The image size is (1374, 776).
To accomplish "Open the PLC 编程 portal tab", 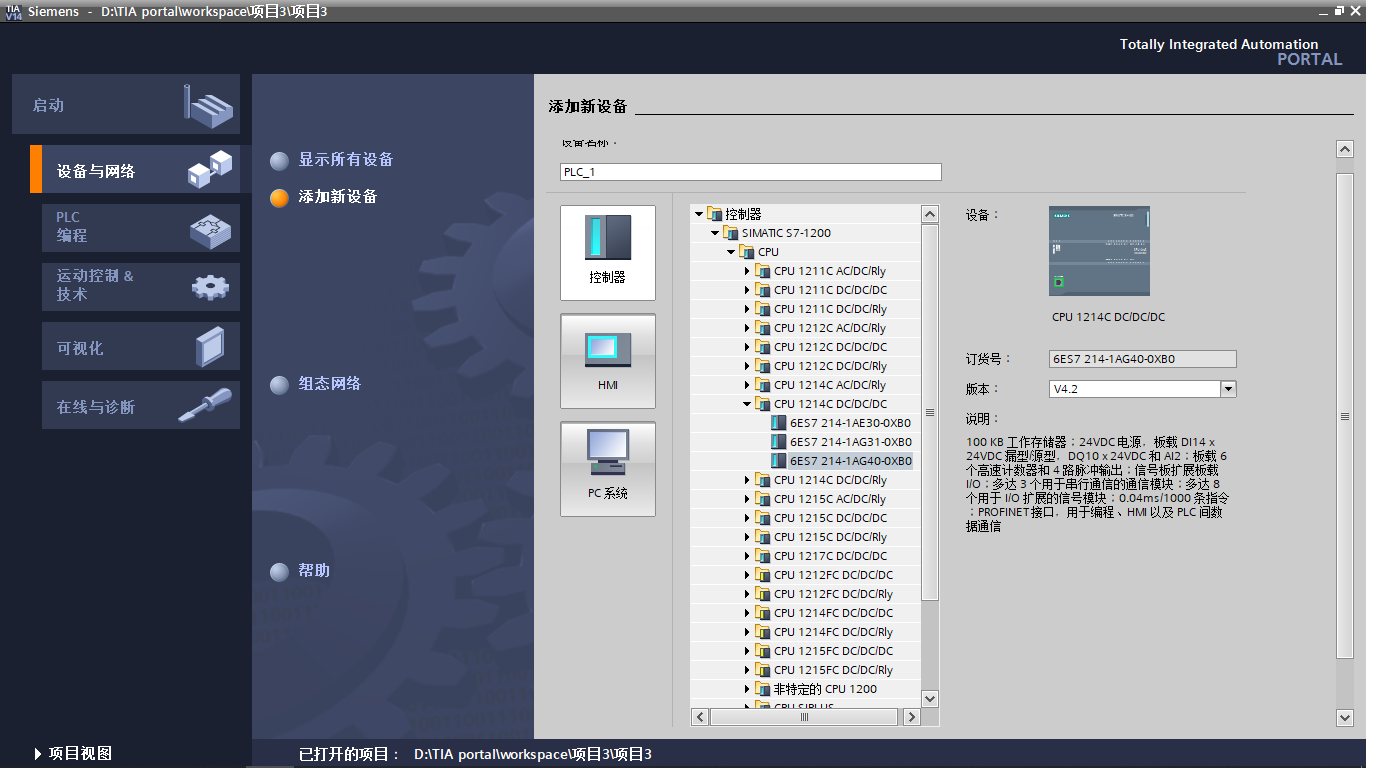I will coord(141,227).
